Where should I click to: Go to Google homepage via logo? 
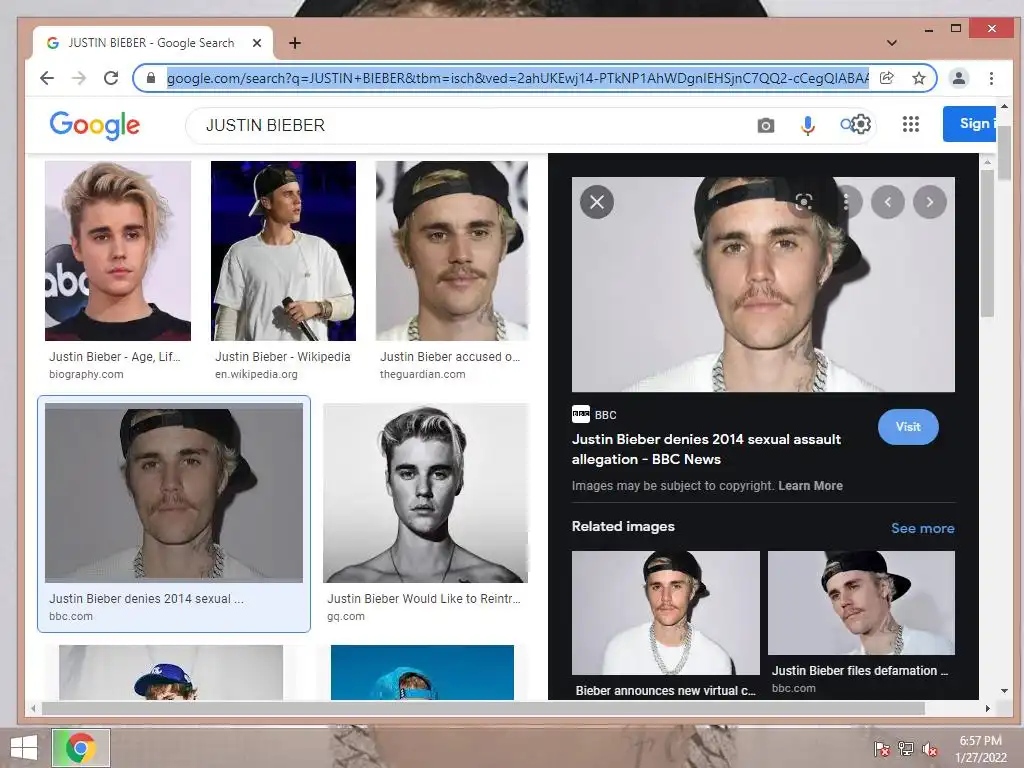[x=95, y=125]
